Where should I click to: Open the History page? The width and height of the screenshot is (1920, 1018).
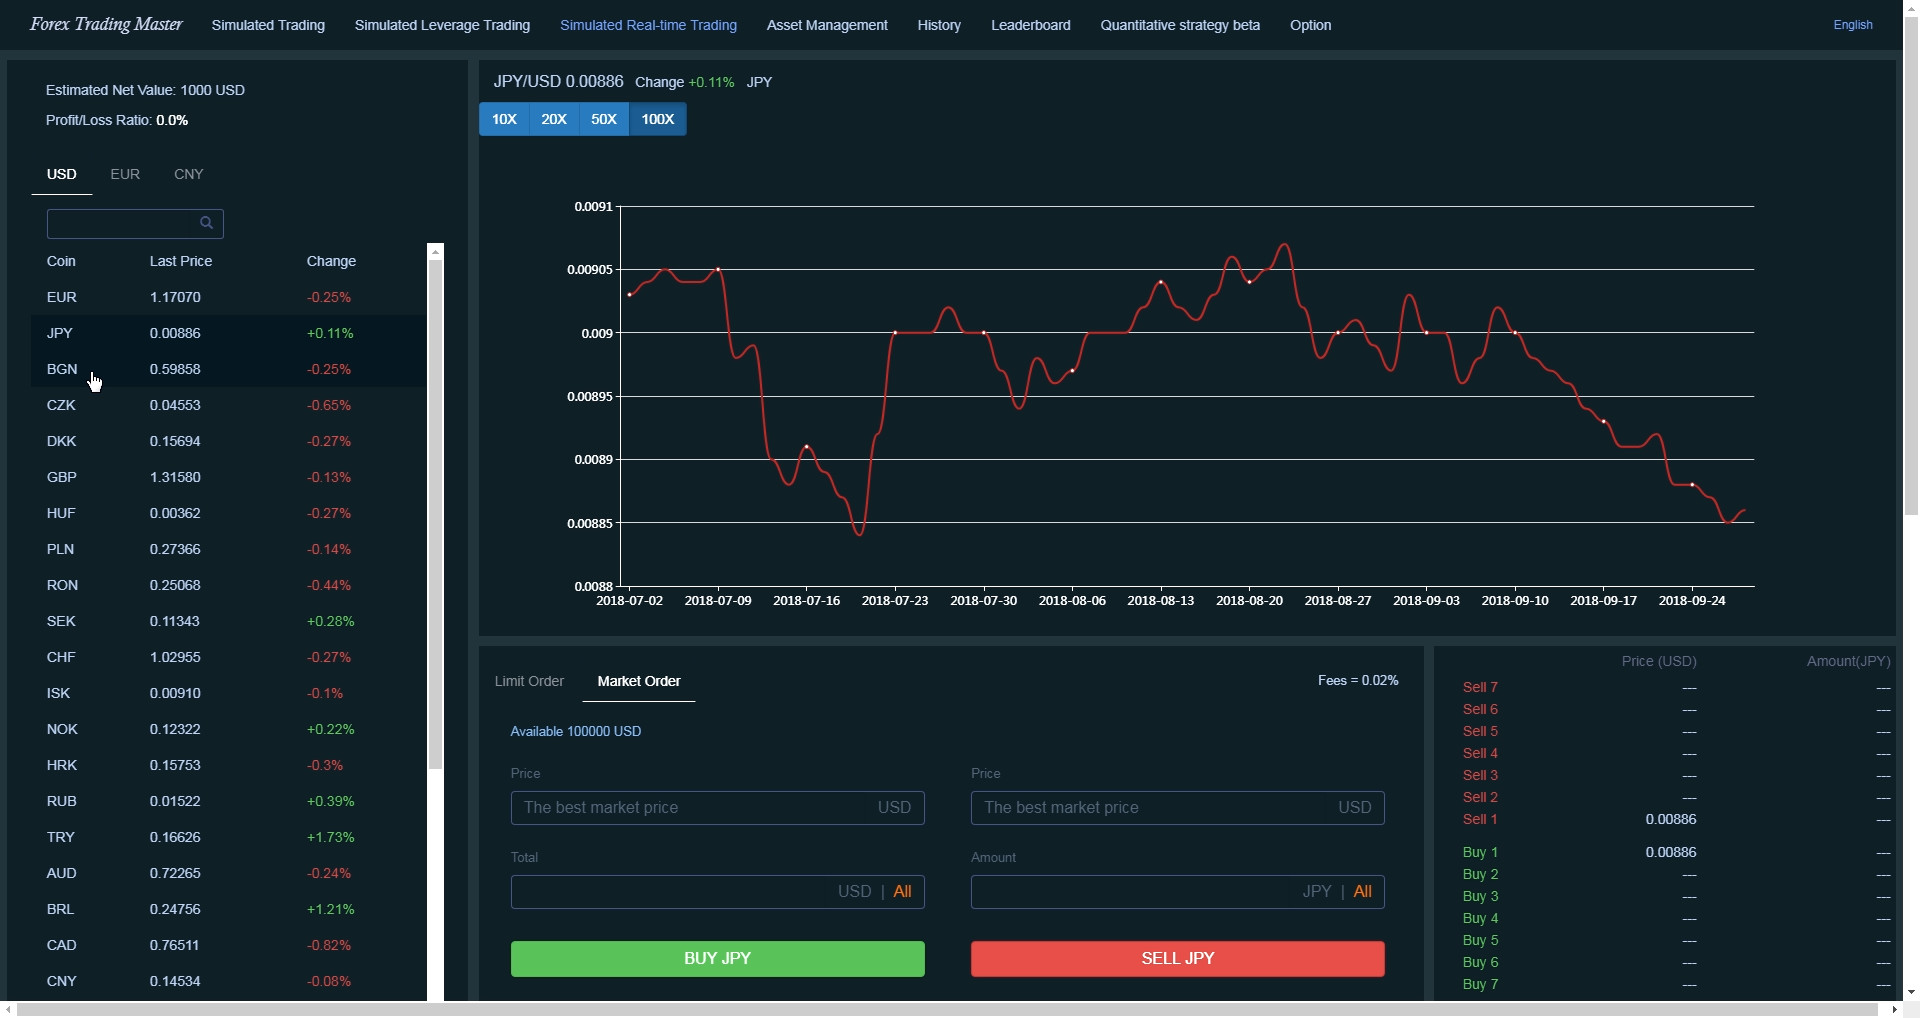pos(938,25)
